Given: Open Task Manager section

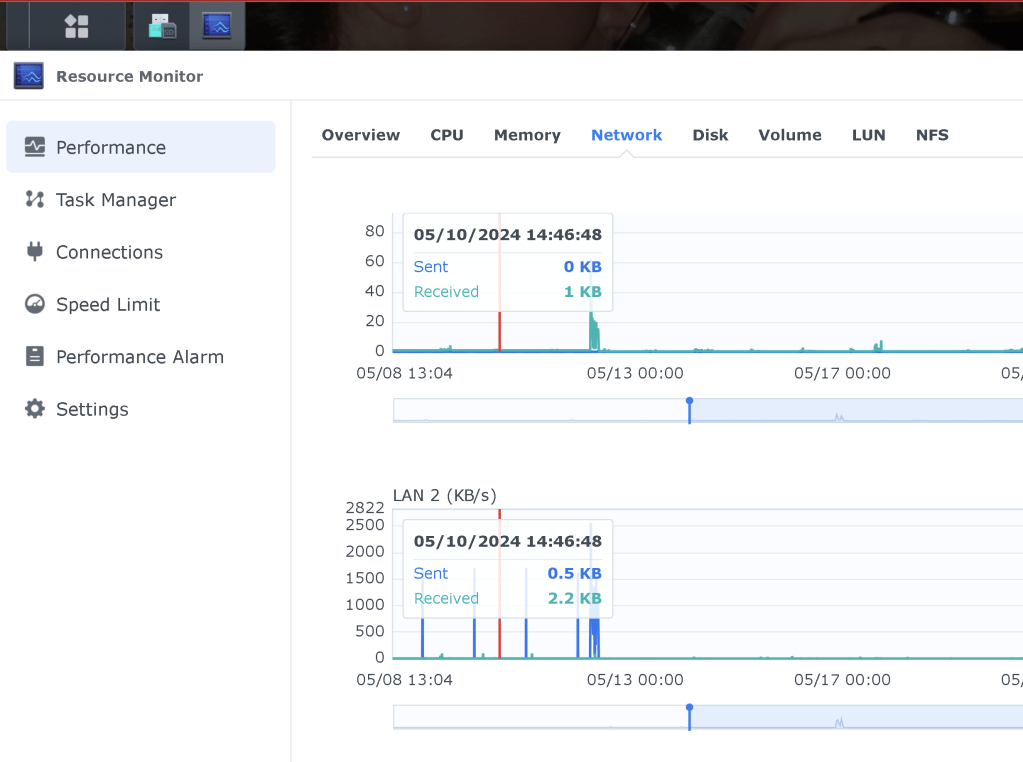Looking at the screenshot, I should pos(141,199).
